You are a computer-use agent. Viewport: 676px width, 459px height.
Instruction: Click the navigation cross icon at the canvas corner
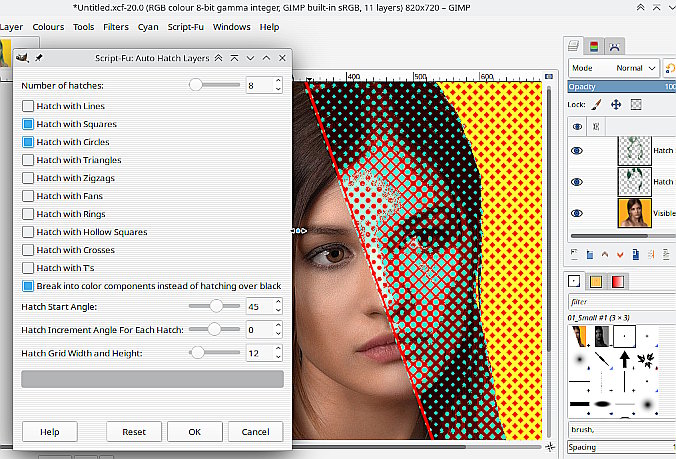pos(550,447)
